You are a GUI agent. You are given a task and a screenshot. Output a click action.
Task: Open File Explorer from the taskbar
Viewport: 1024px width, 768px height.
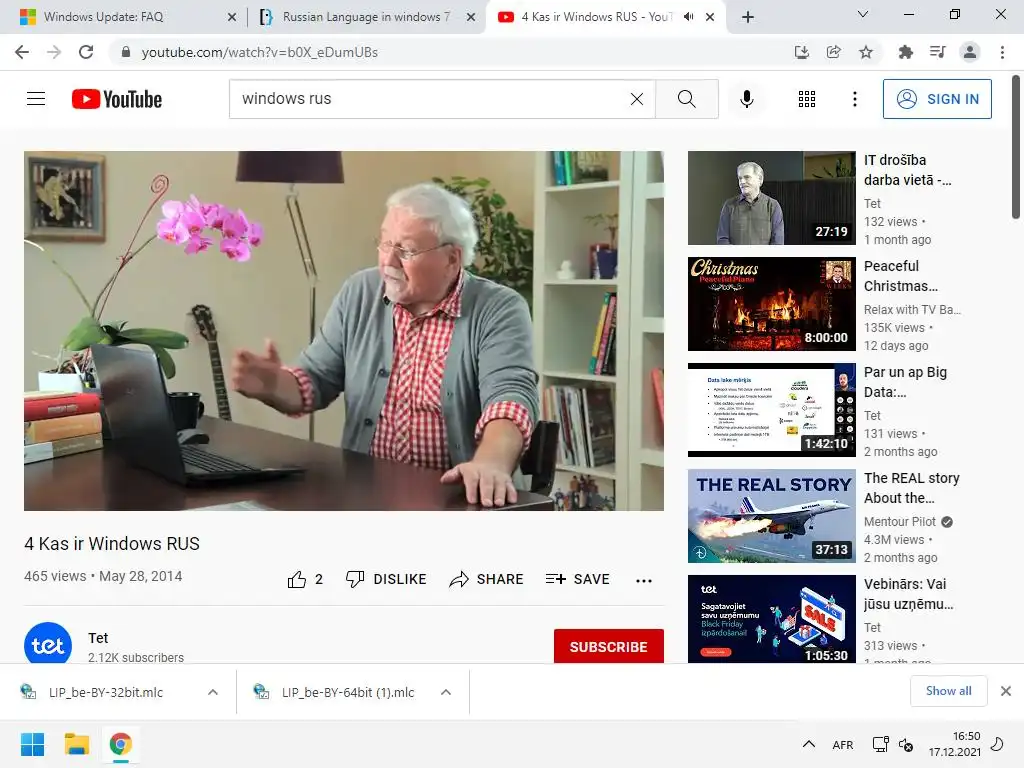(x=76, y=744)
